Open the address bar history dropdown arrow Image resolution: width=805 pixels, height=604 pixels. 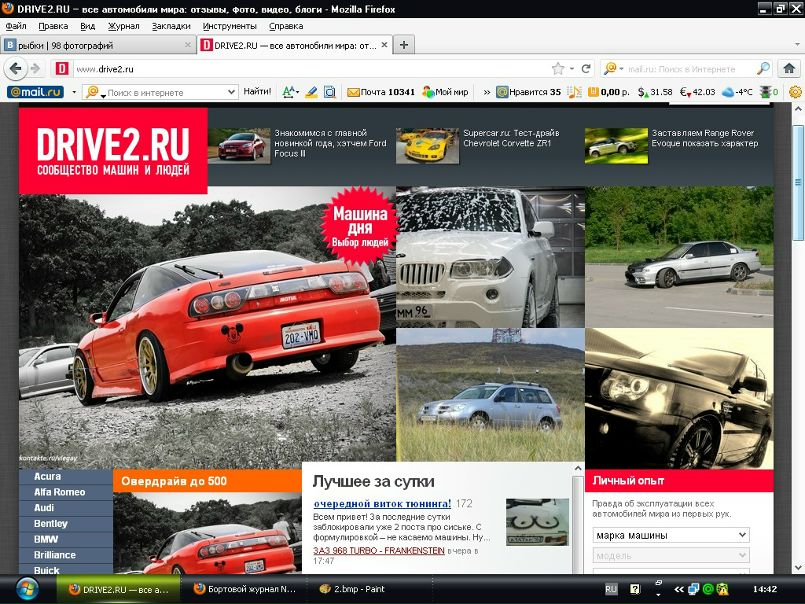(574, 69)
